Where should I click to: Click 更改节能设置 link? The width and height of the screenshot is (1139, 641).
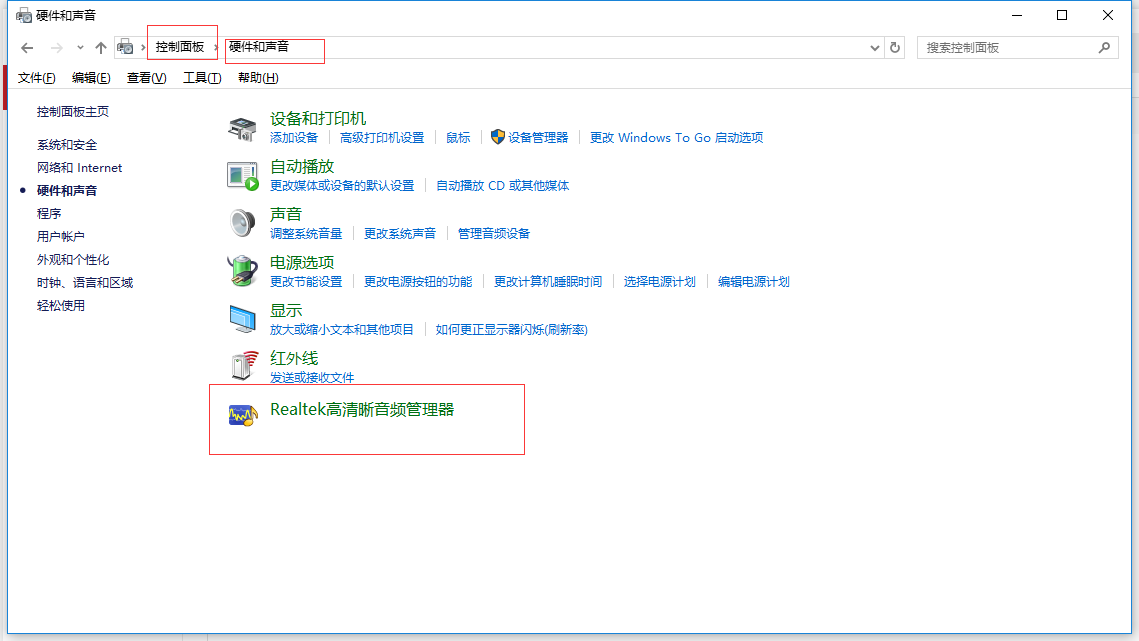click(306, 281)
